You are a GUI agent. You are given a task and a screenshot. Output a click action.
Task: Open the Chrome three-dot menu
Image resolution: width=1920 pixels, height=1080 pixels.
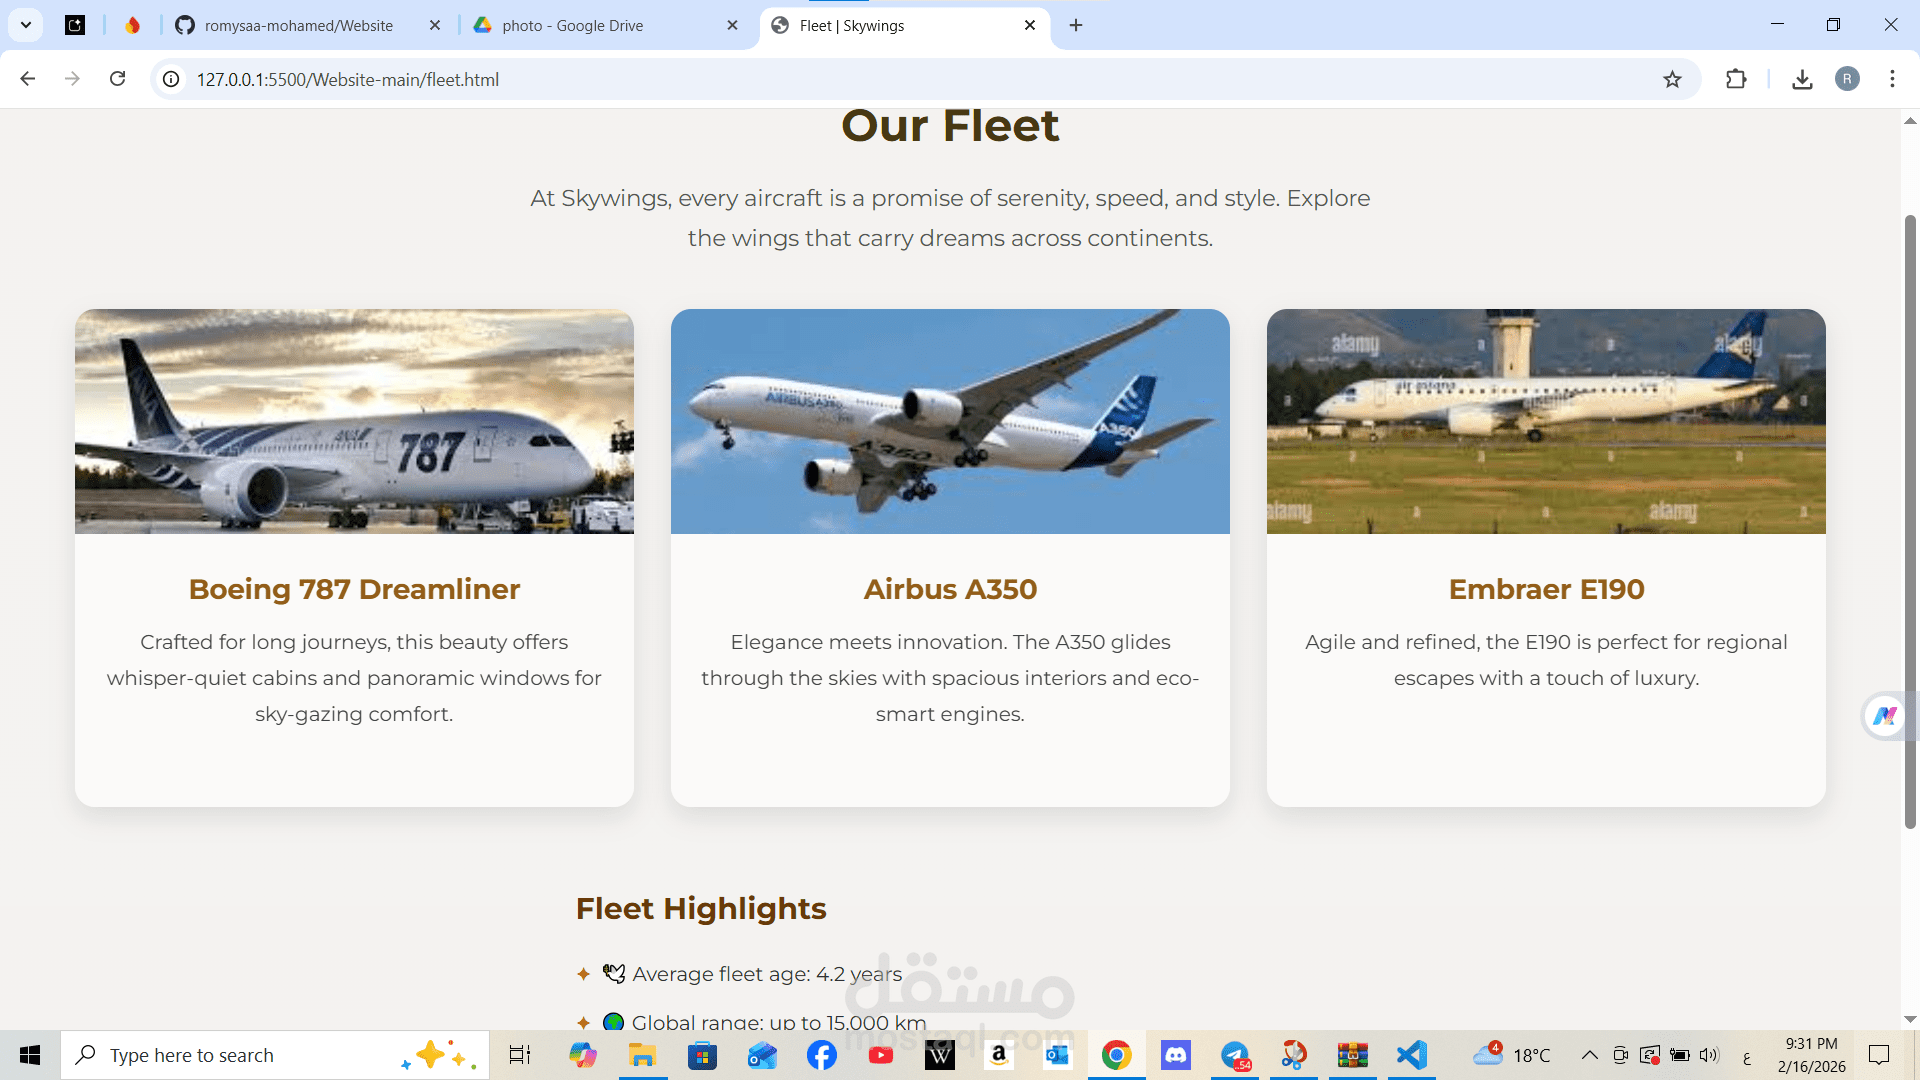point(1892,79)
